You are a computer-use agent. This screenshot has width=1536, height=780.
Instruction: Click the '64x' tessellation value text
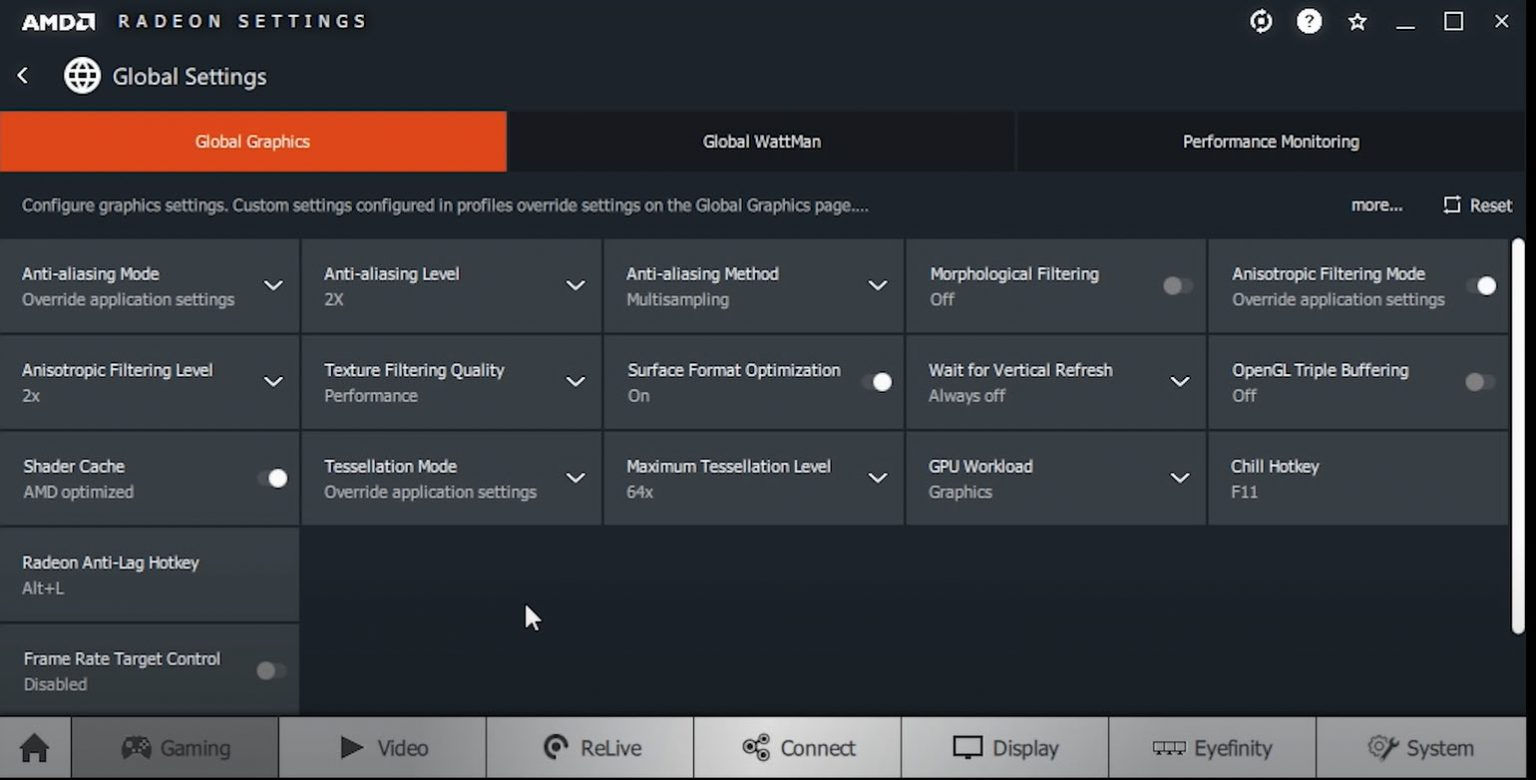click(x=639, y=492)
